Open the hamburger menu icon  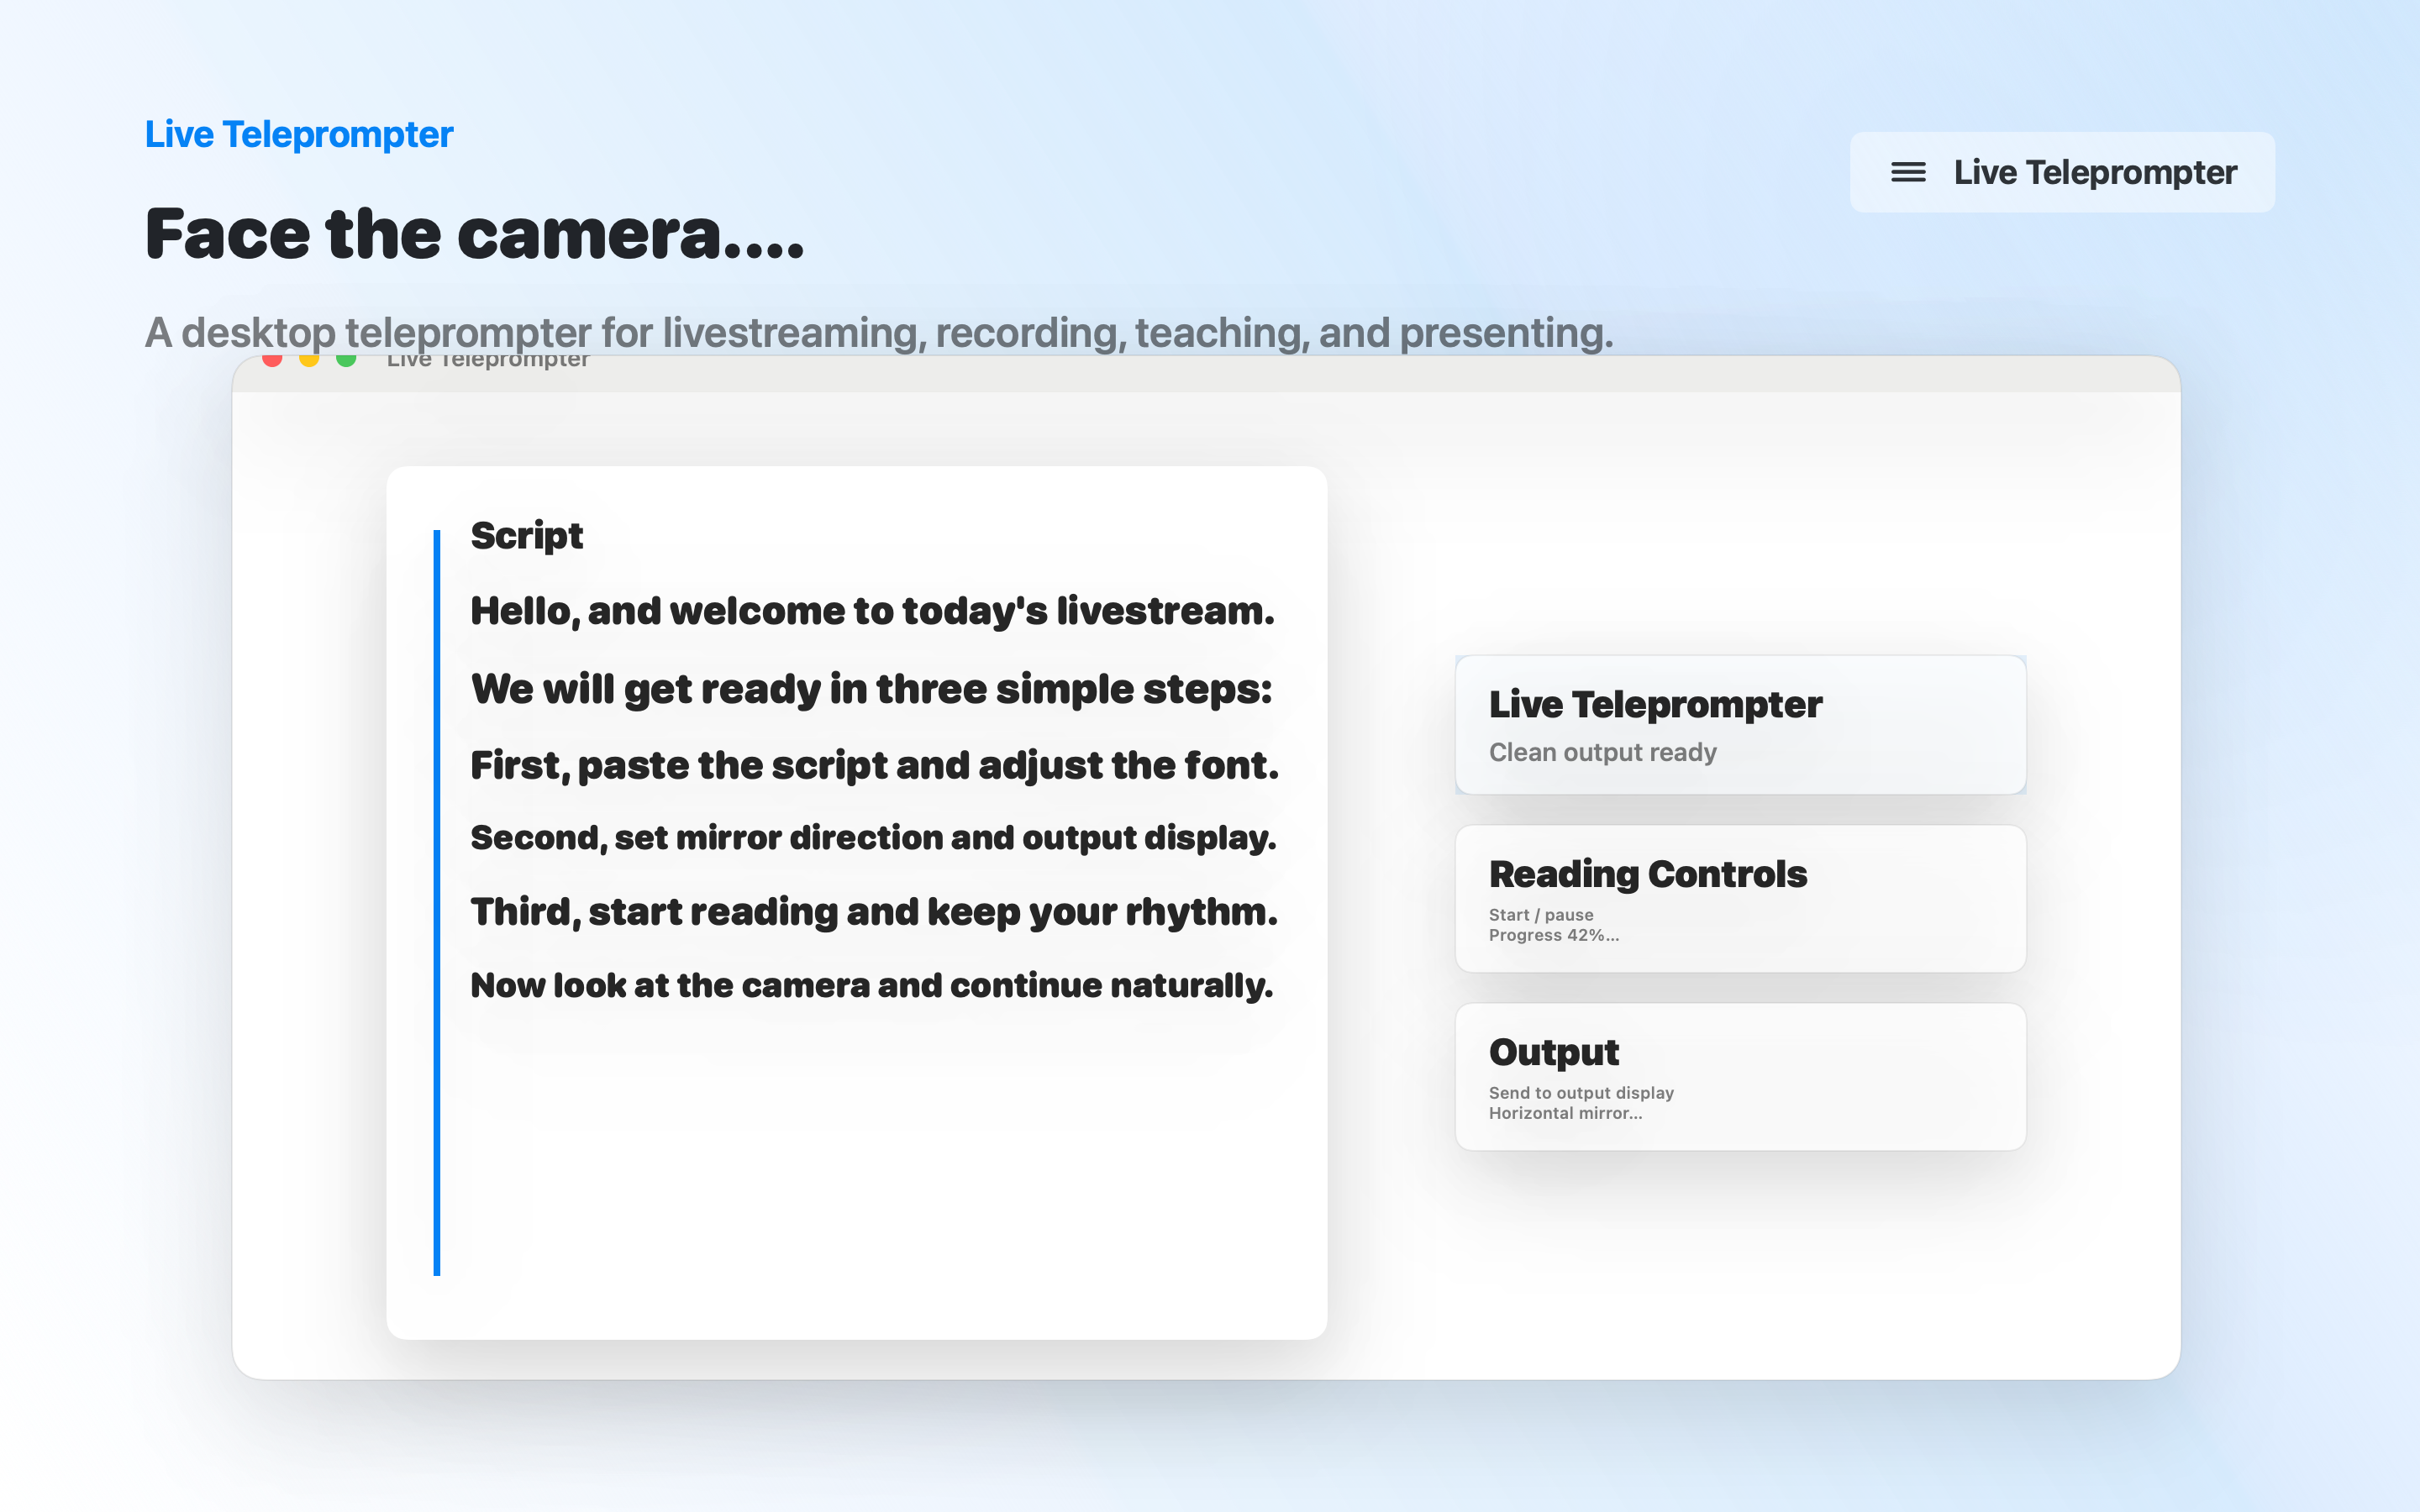click(x=1908, y=172)
